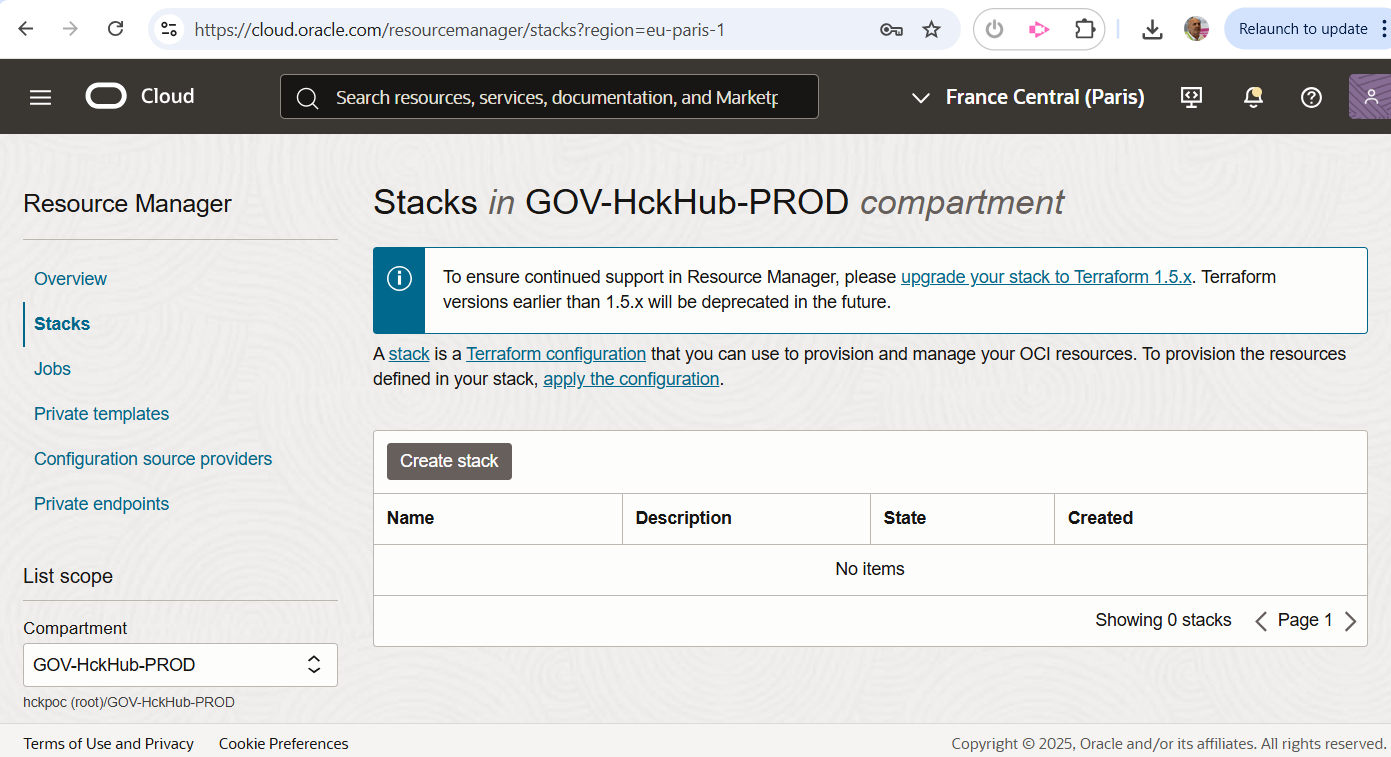
Task: Click the Cookie Preferences link
Action: [x=283, y=743]
